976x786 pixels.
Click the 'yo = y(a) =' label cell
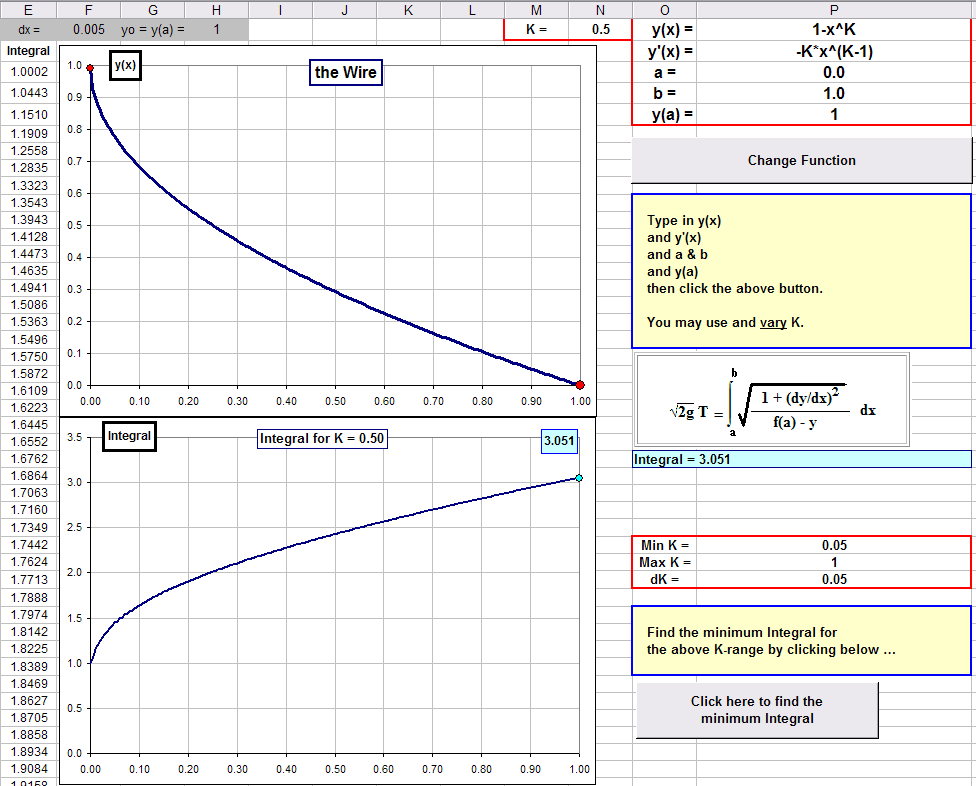point(152,29)
